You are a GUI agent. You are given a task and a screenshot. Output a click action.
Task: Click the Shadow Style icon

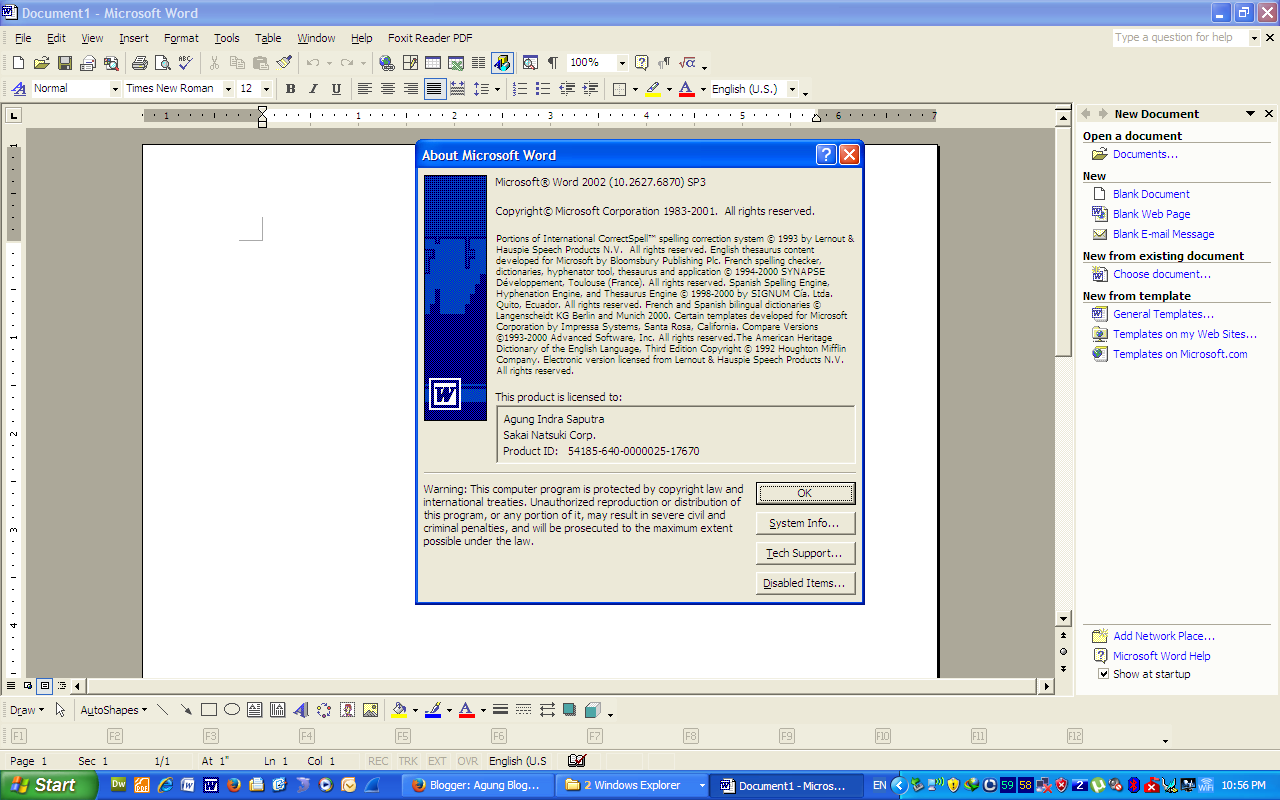click(x=570, y=710)
